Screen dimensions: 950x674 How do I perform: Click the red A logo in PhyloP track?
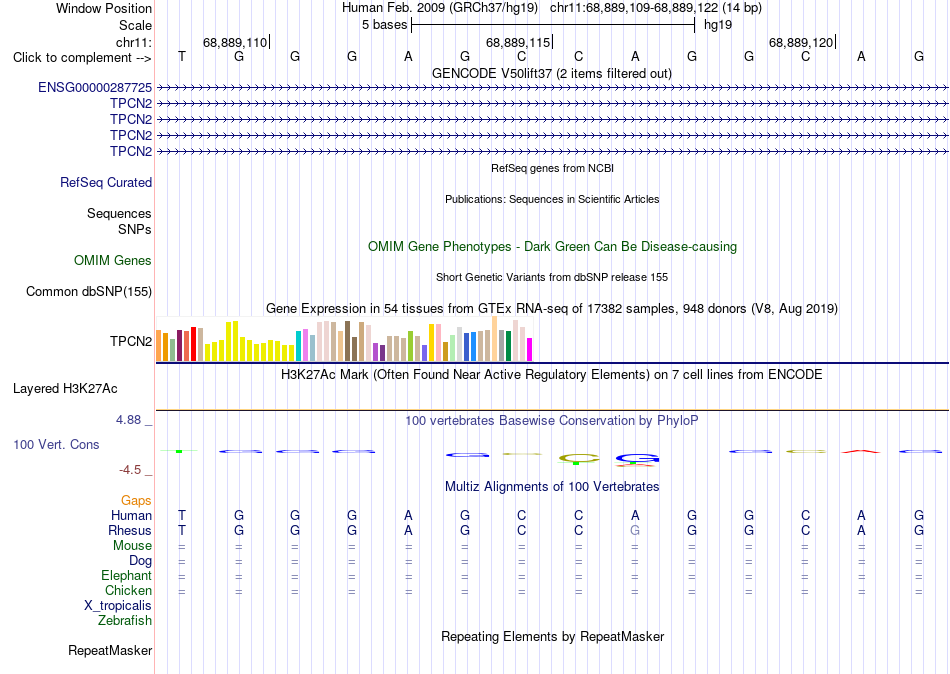tap(862, 451)
